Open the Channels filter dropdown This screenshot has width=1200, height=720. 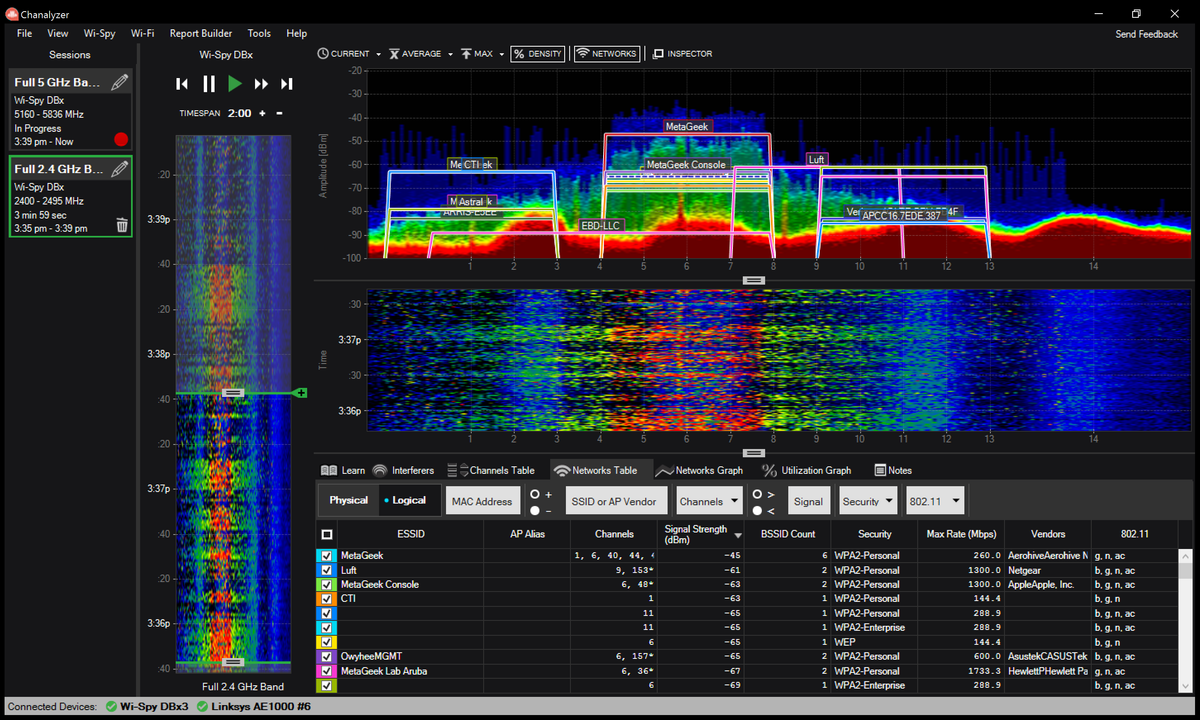tap(708, 500)
